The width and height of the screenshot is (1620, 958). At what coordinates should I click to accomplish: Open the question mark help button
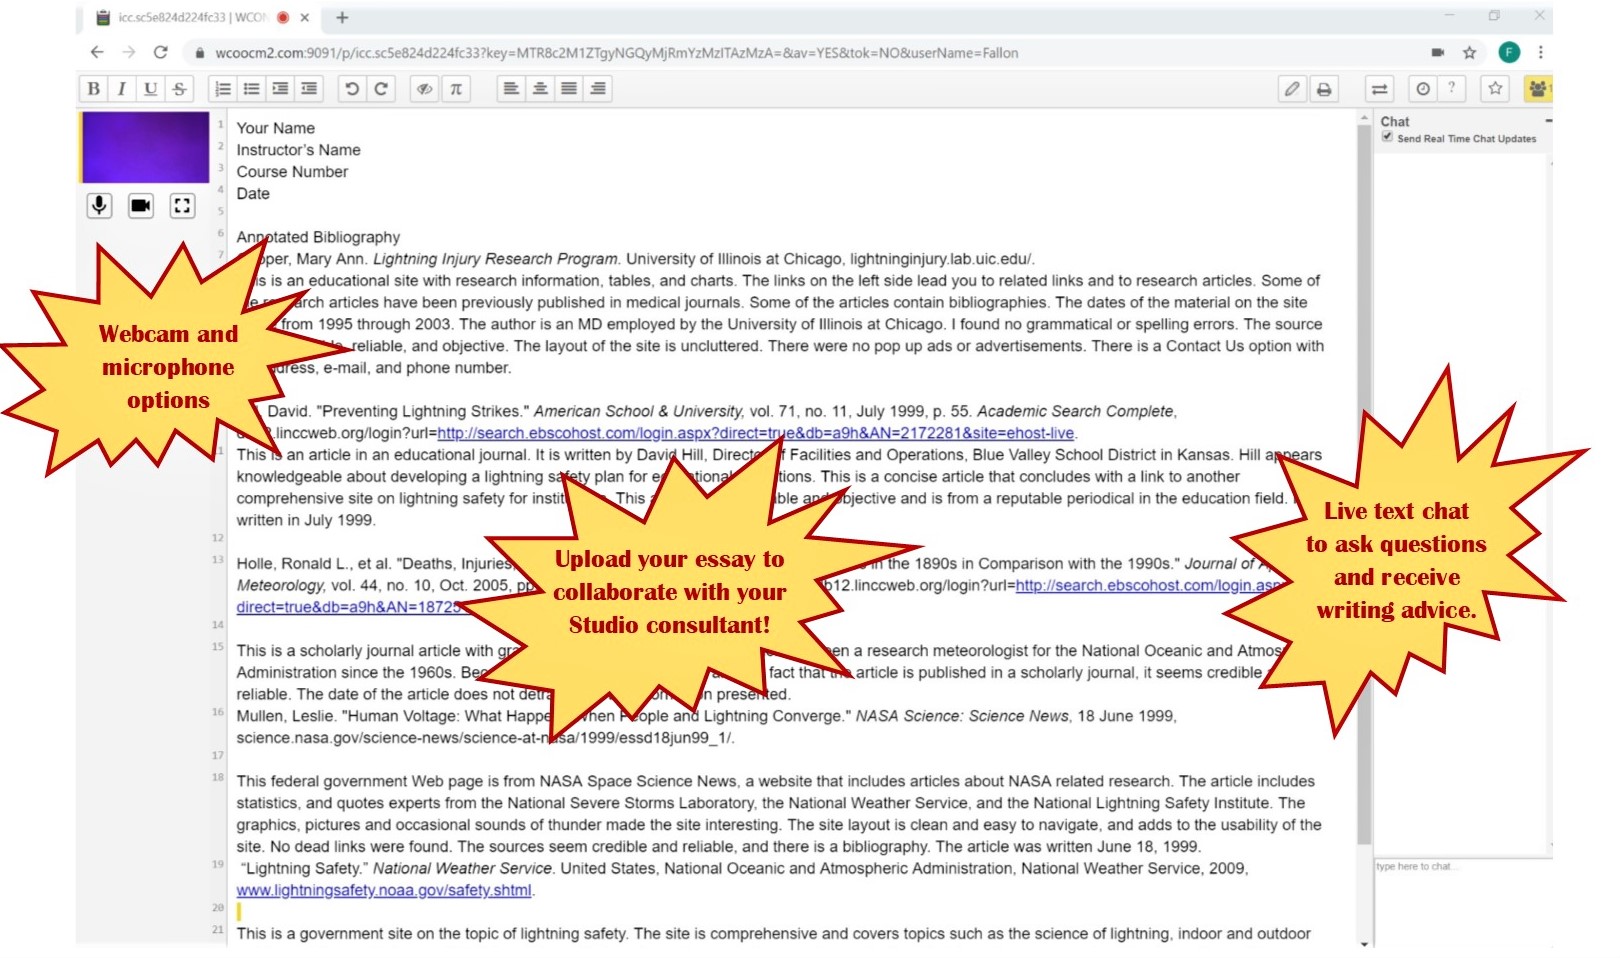(x=1451, y=89)
